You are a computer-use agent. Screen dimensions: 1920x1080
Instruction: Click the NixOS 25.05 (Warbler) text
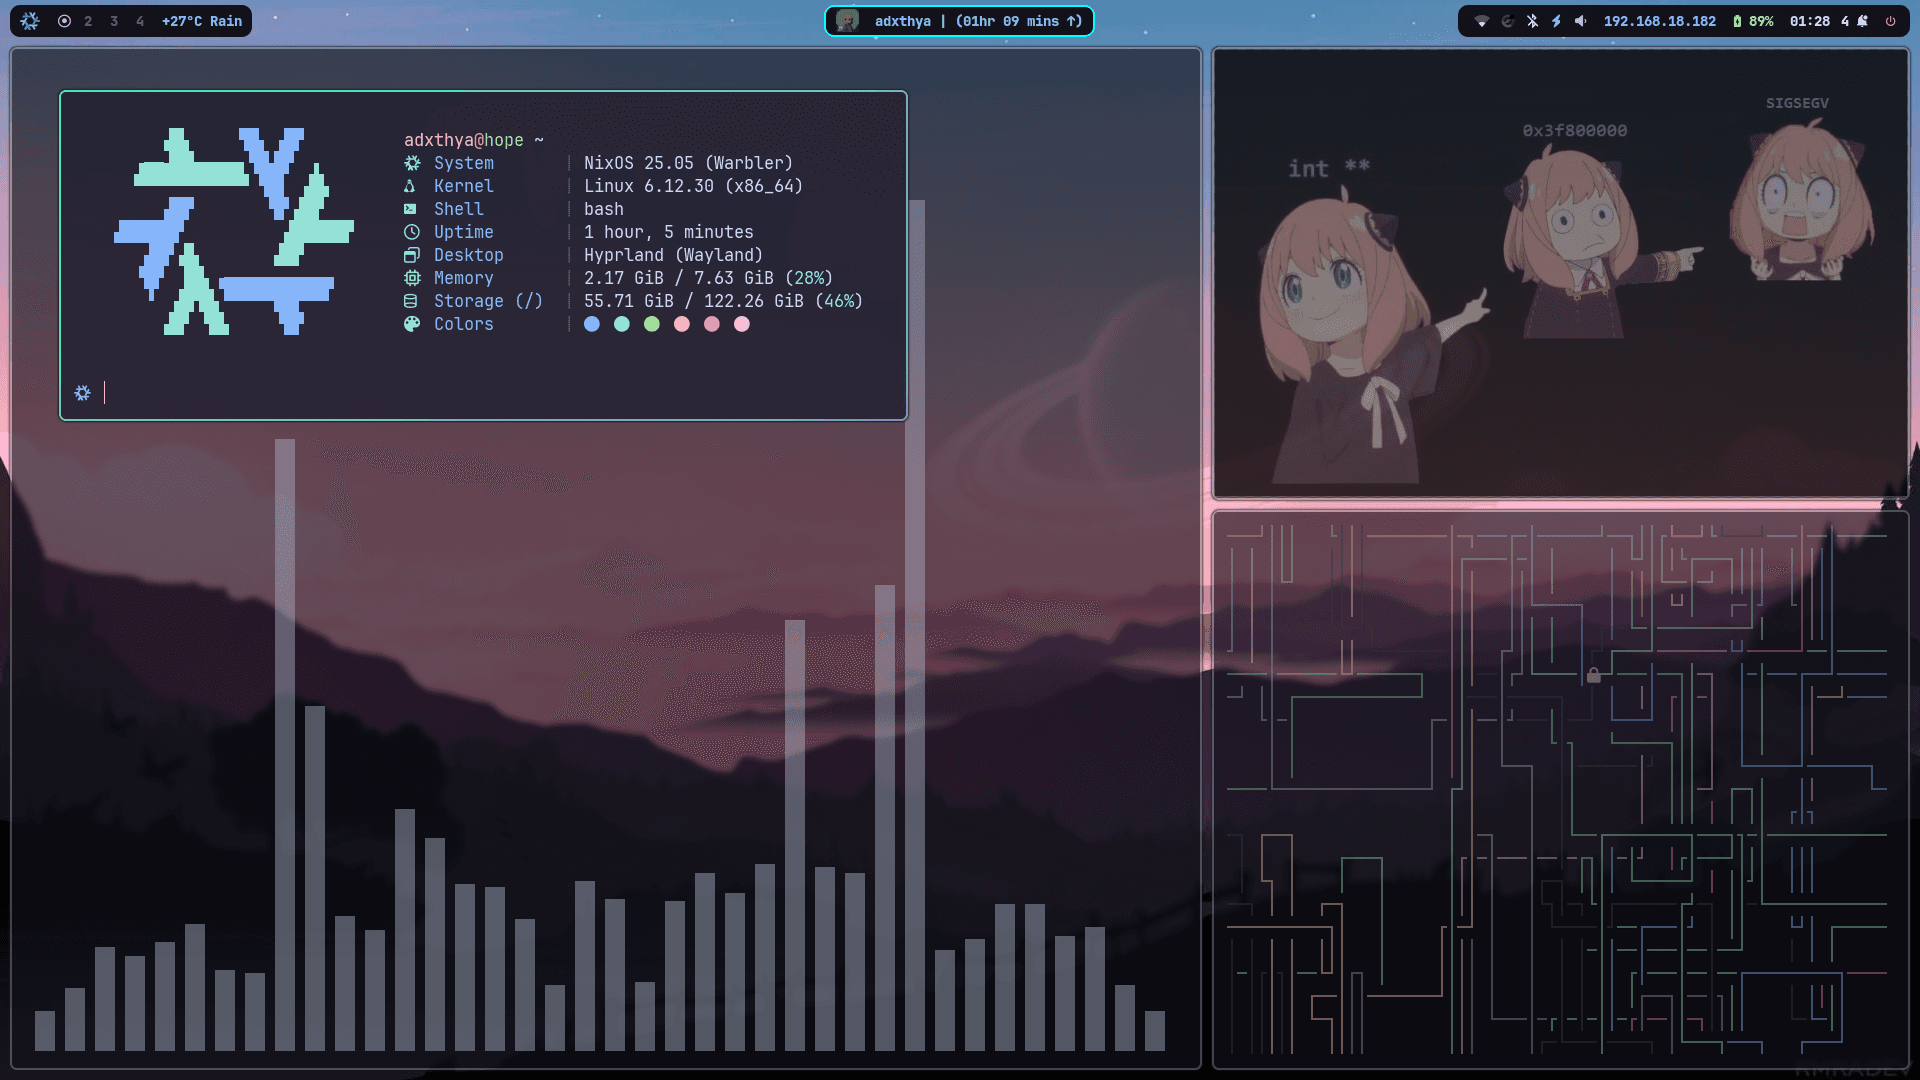(689, 163)
